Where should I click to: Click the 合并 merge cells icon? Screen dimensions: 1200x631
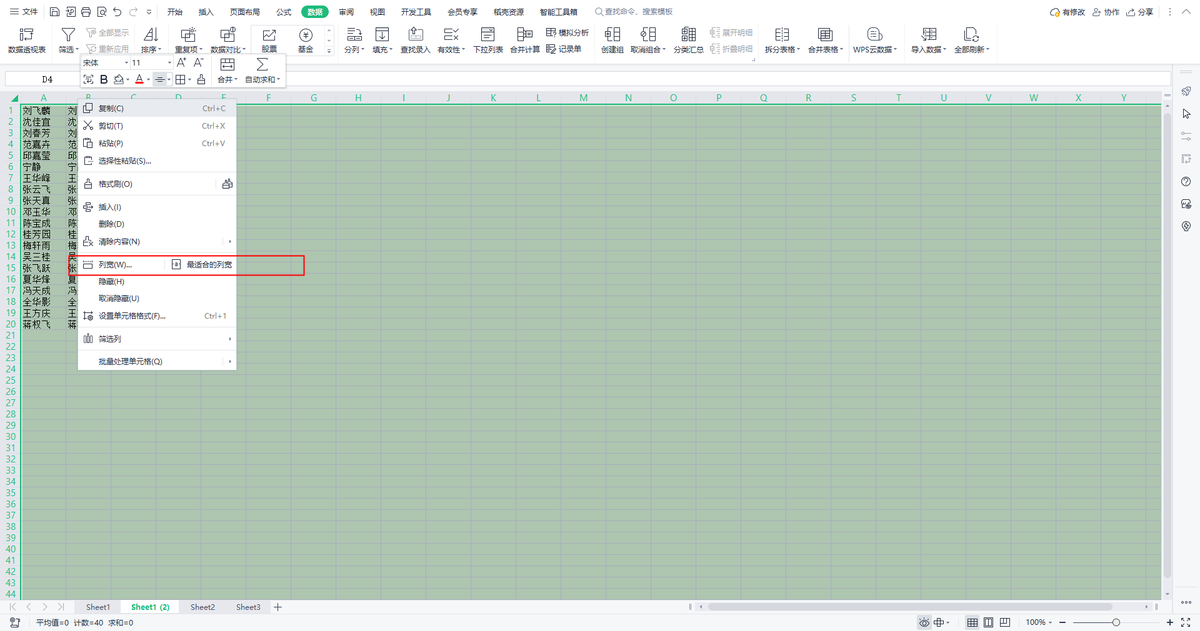pyautogui.click(x=227, y=64)
